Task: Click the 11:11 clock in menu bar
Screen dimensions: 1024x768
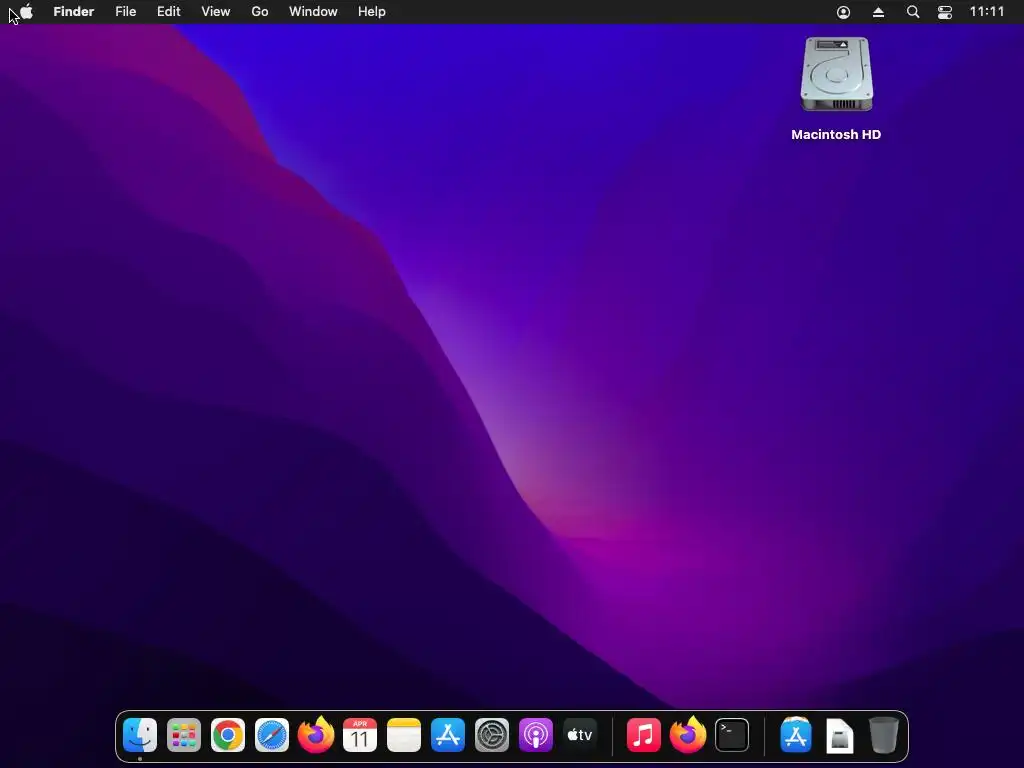Action: point(987,12)
